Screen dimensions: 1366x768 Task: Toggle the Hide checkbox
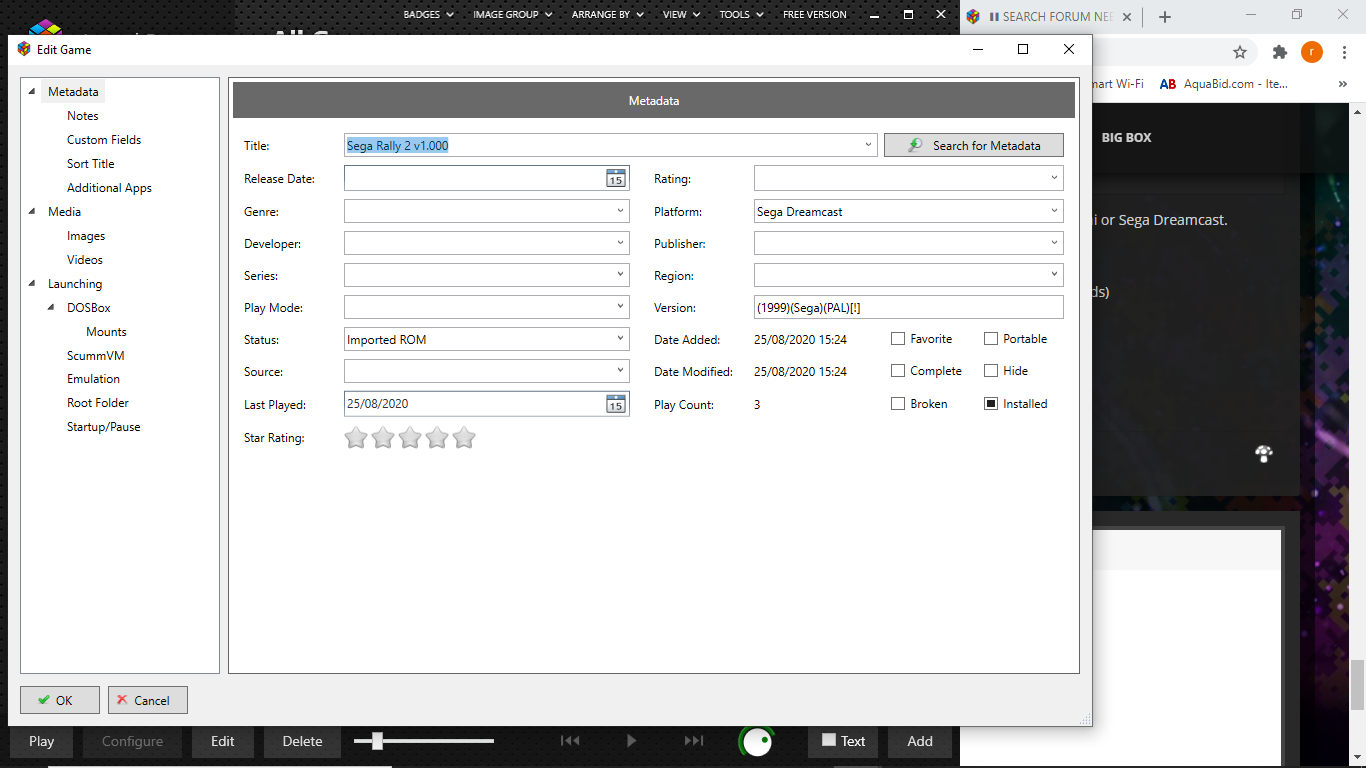tap(991, 371)
